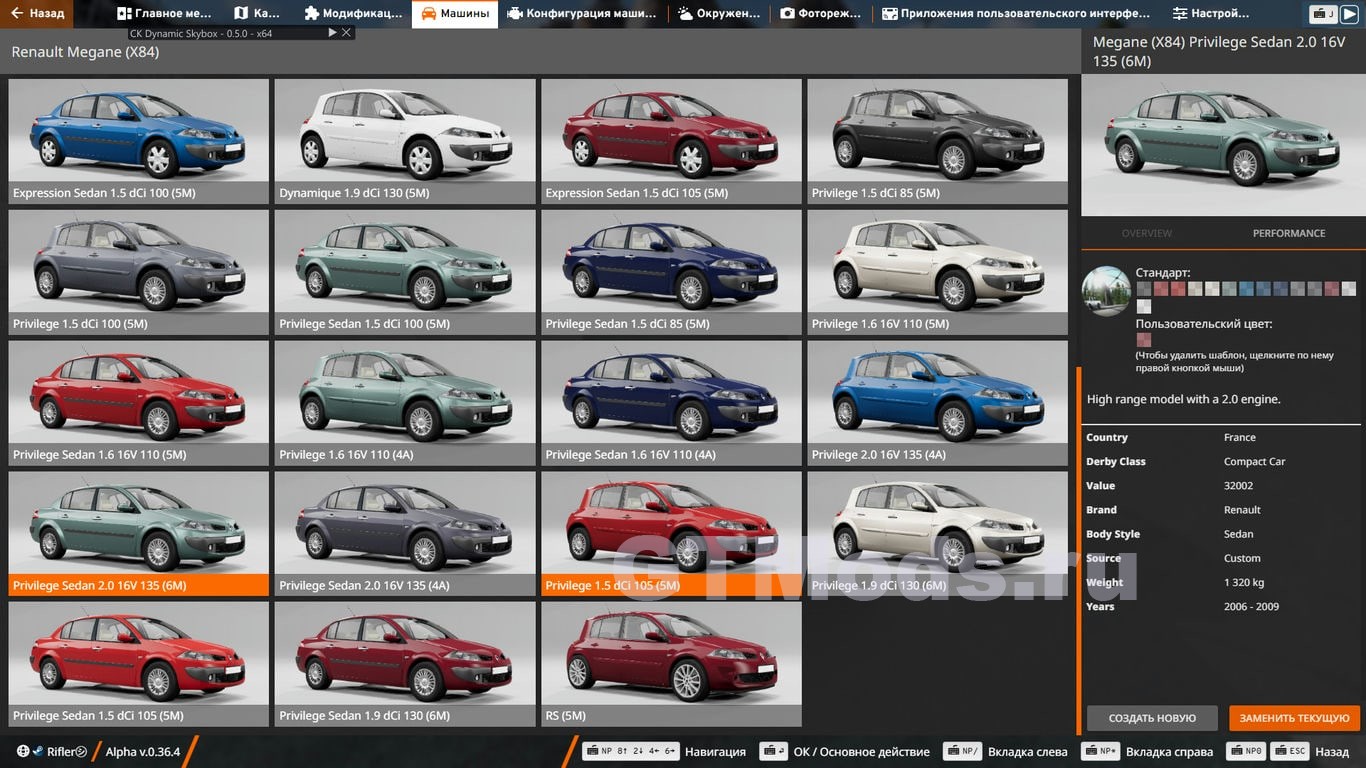
Task: Click the ESC Назад key hint
Action: 1309,752
